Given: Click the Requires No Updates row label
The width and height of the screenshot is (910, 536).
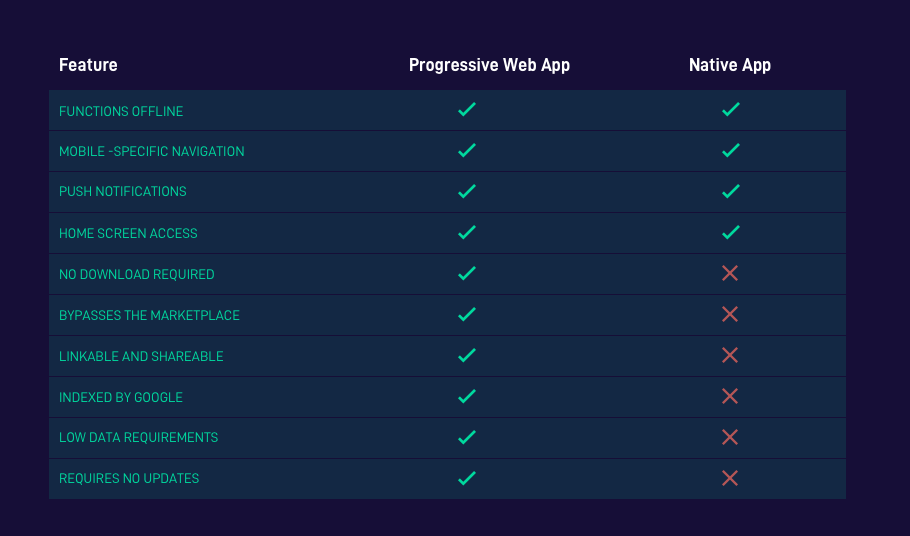Looking at the screenshot, I should 129,479.
